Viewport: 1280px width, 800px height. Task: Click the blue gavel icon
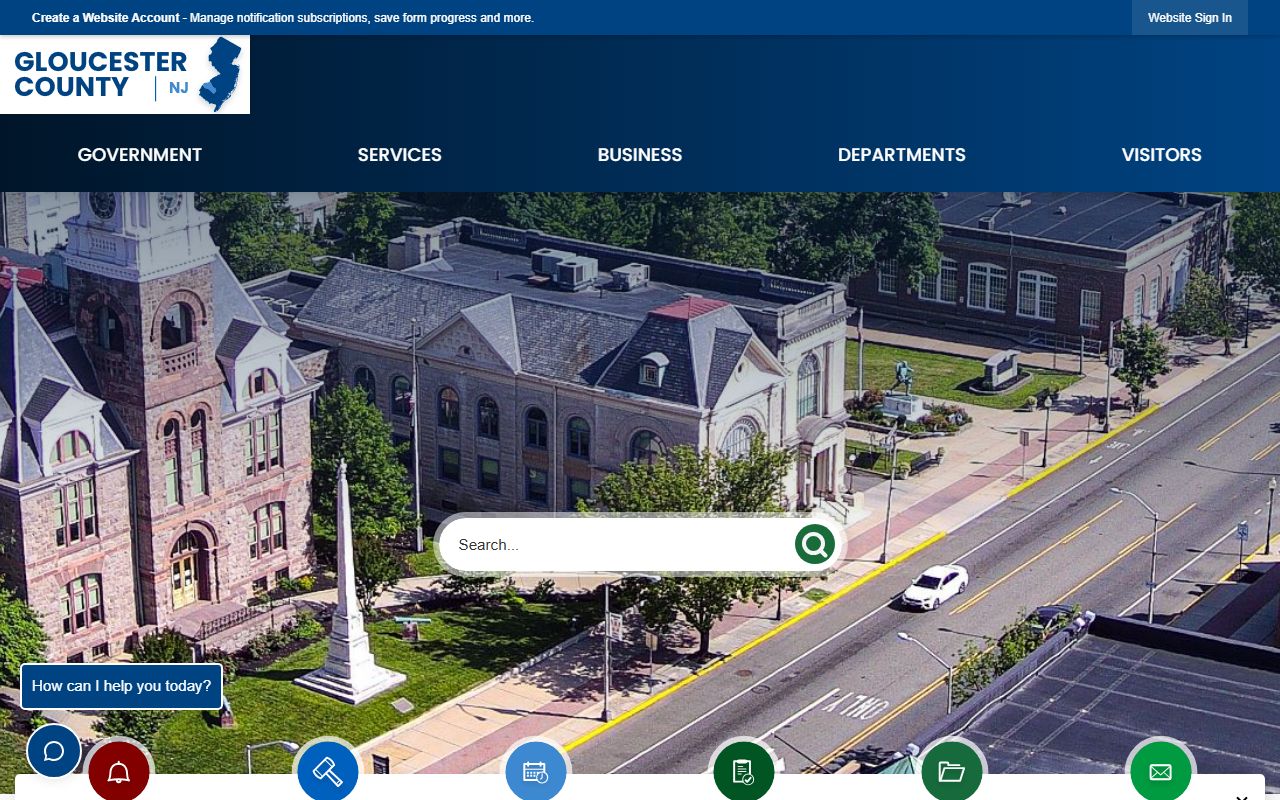pyautogui.click(x=328, y=772)
